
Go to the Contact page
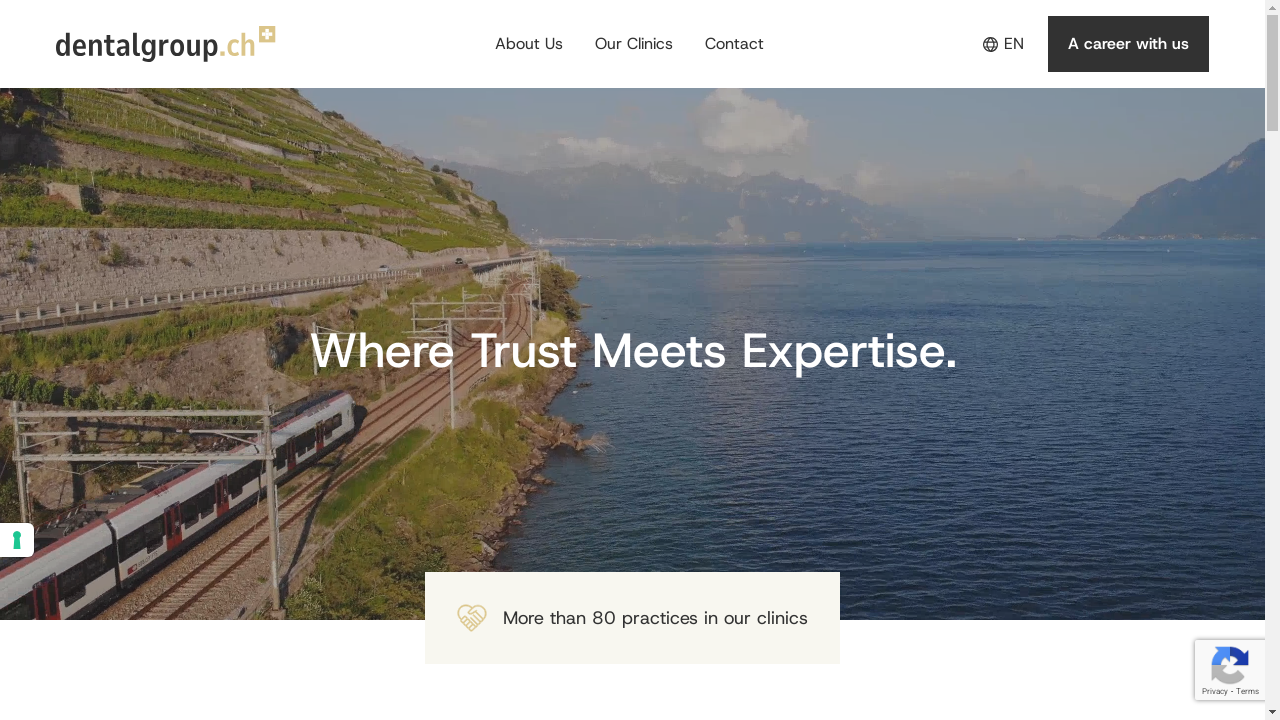[734, 44]
